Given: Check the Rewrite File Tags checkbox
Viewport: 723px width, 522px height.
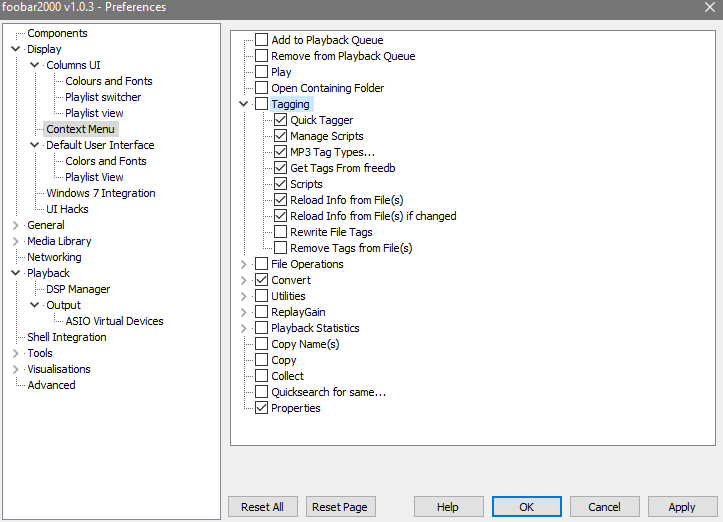Looking at the screenshot, I should [x=281, y=232].
